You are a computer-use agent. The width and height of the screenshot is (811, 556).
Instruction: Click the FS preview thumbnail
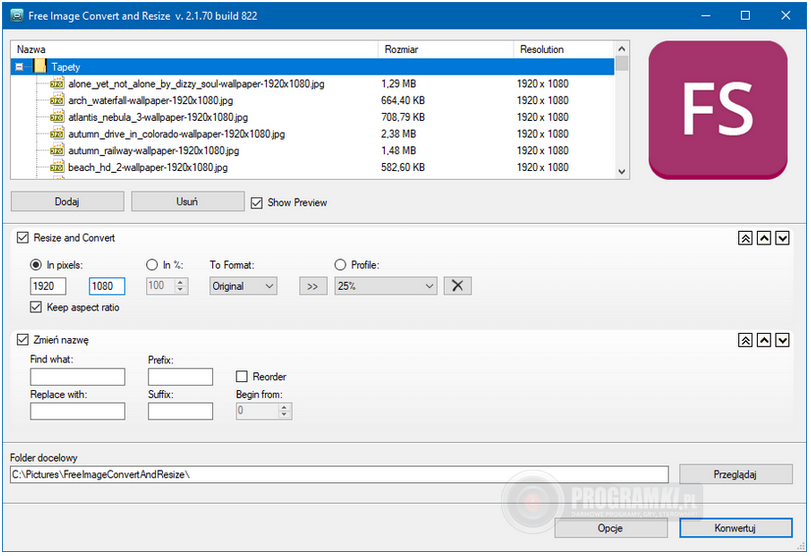(x=718, y=110)
